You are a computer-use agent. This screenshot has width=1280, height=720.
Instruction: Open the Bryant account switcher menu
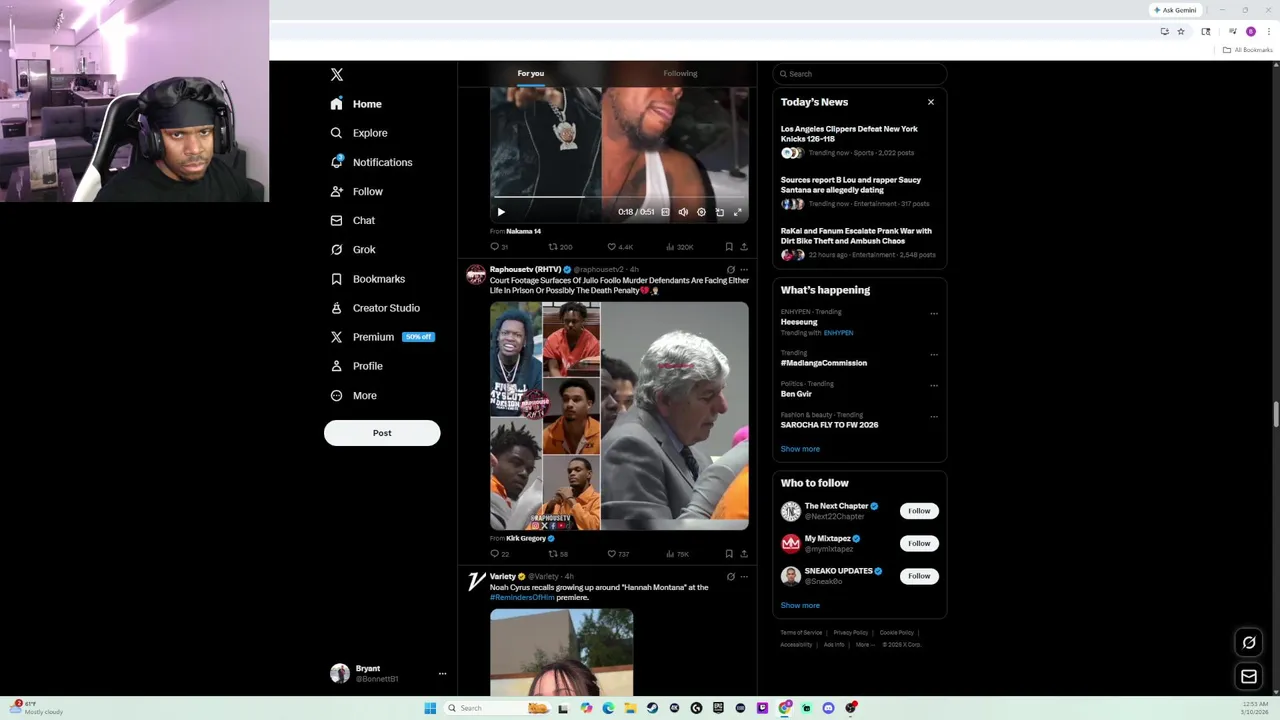(388, 673)
